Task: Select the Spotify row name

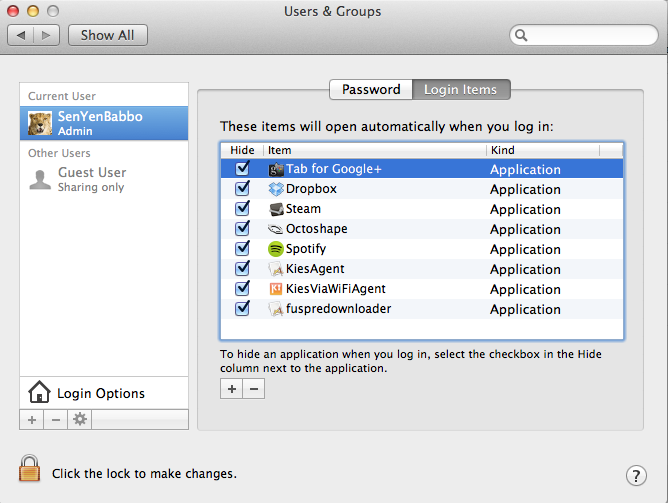Action: [306, 249]
